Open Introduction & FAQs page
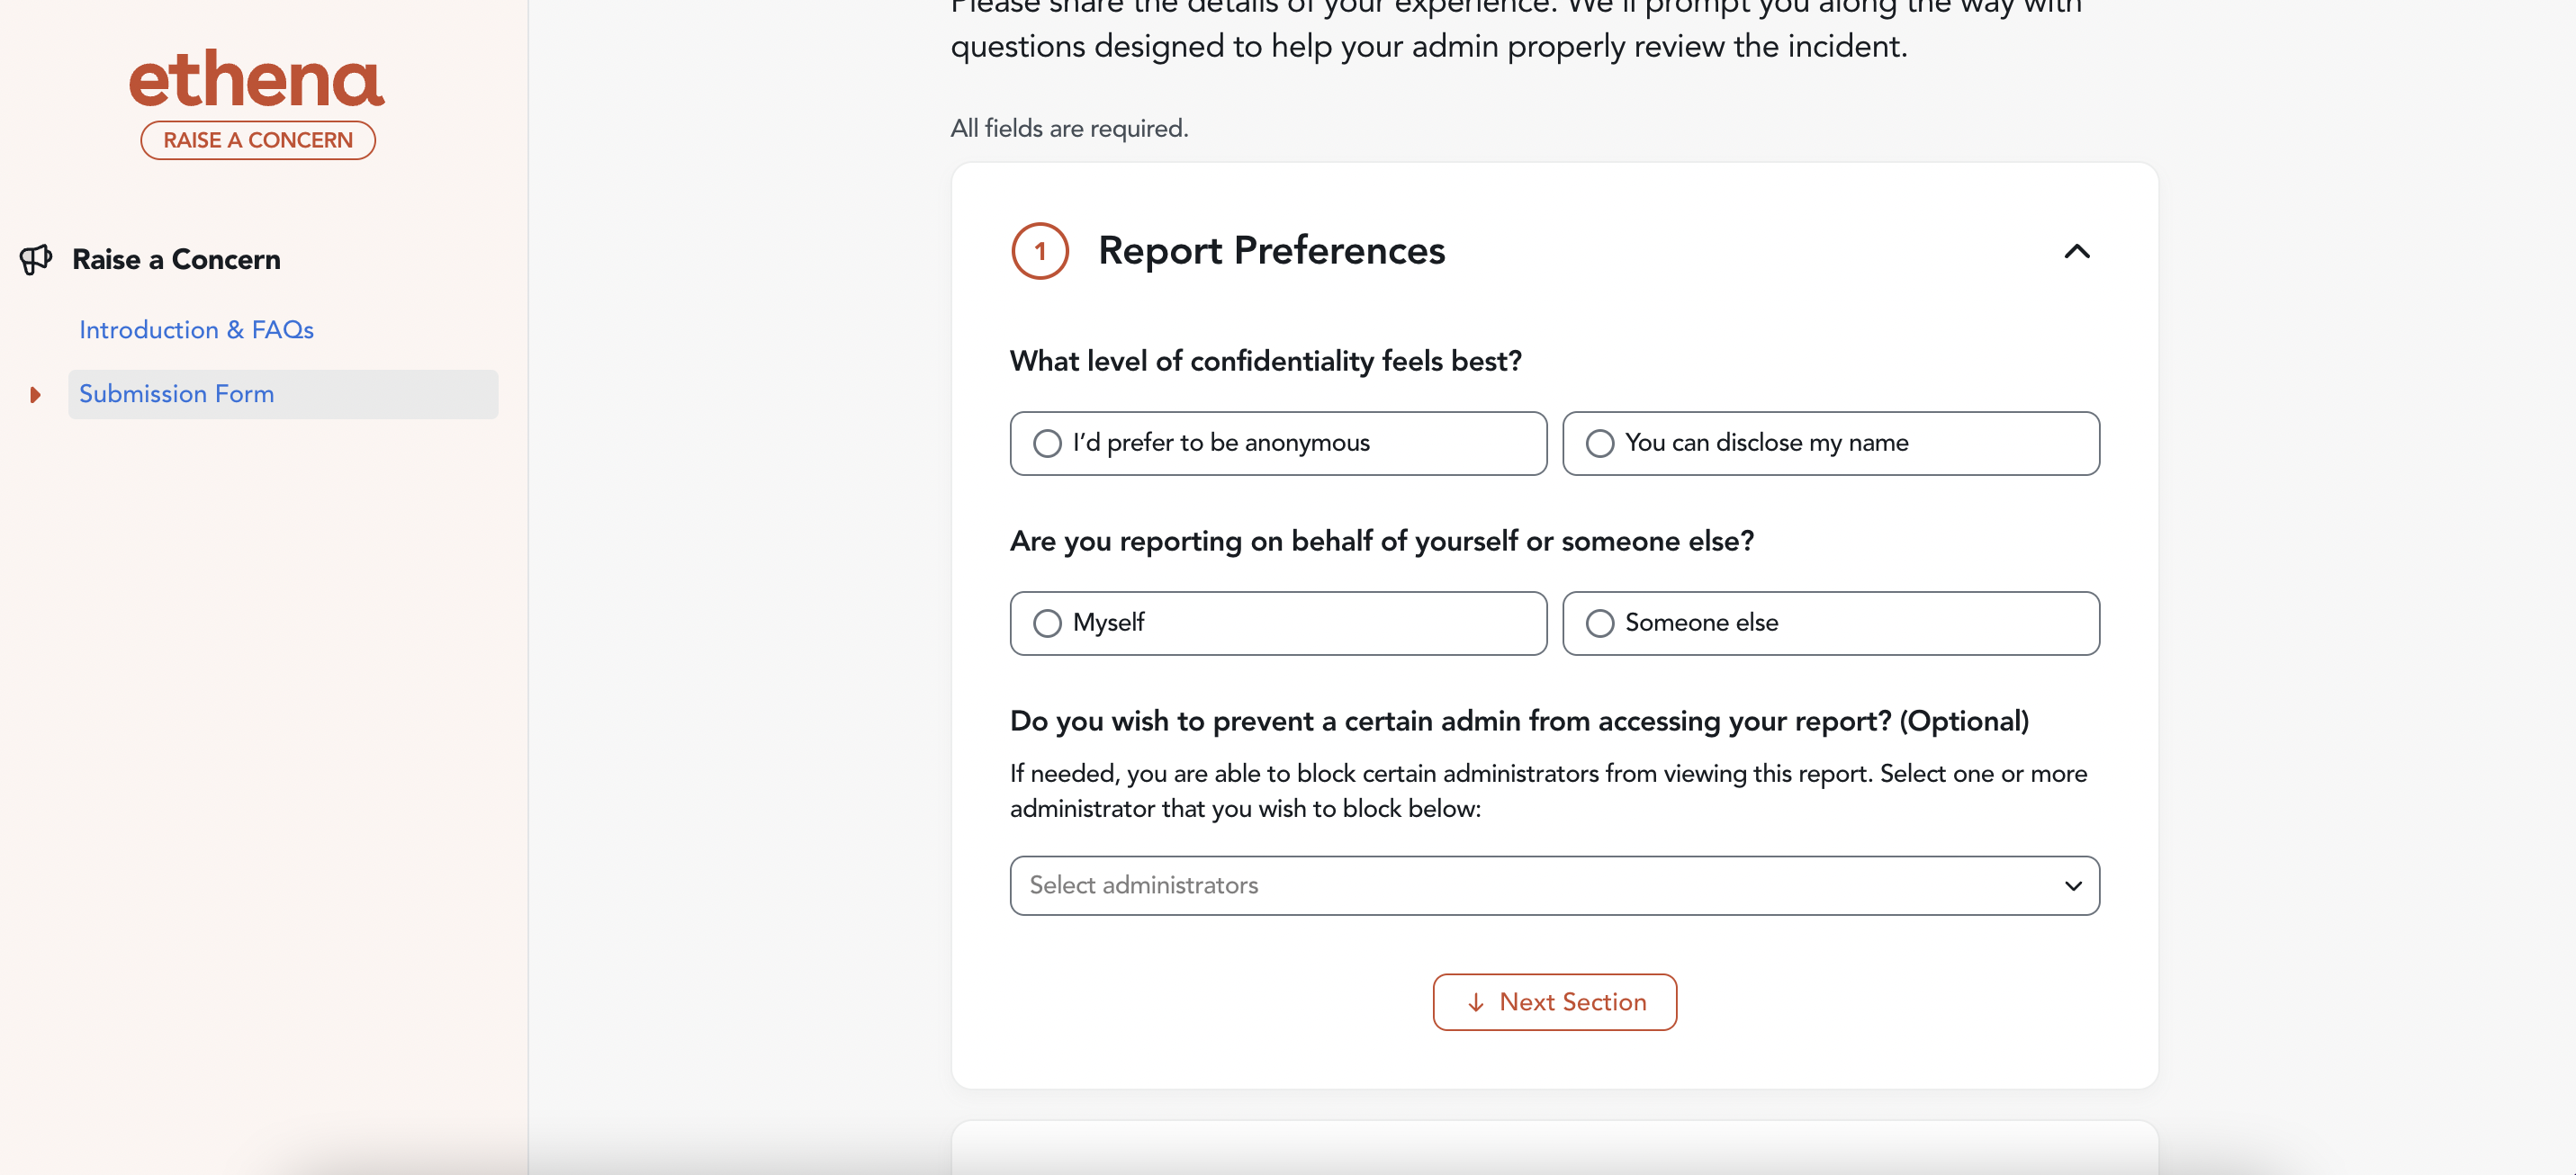This screenshot has width=2576, height=1175. point(196,330)
